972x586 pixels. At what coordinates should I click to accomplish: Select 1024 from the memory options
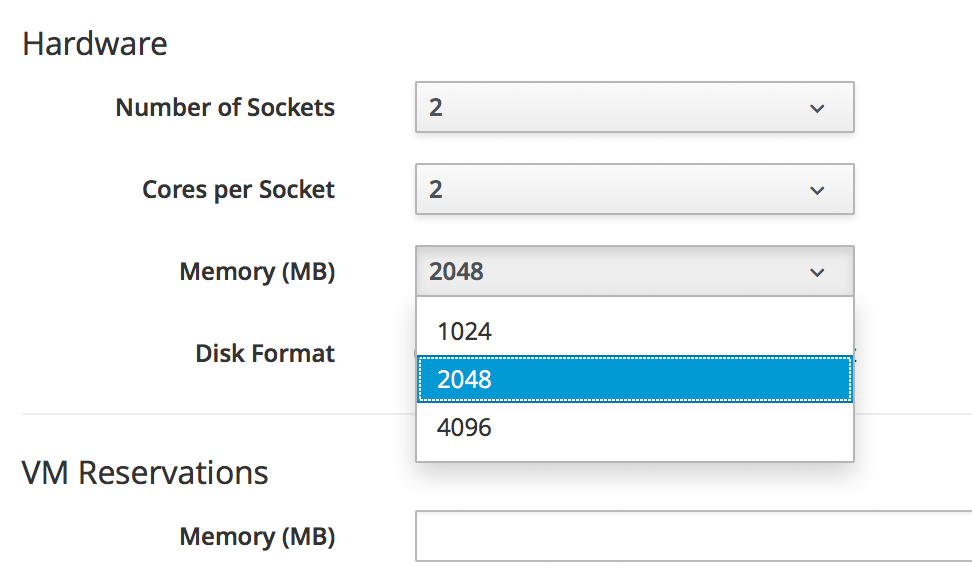634,331
